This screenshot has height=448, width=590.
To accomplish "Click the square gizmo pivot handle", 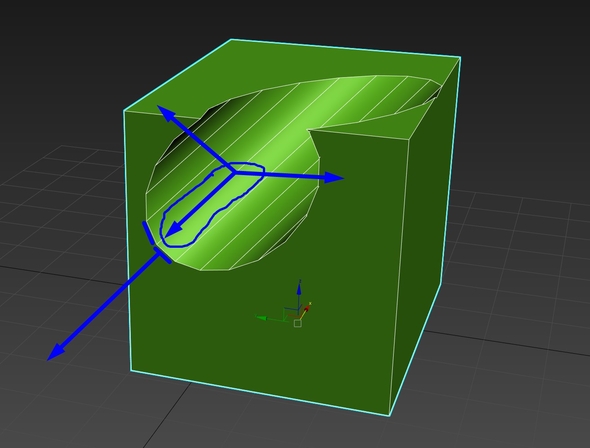I will (x=297, y=323).
